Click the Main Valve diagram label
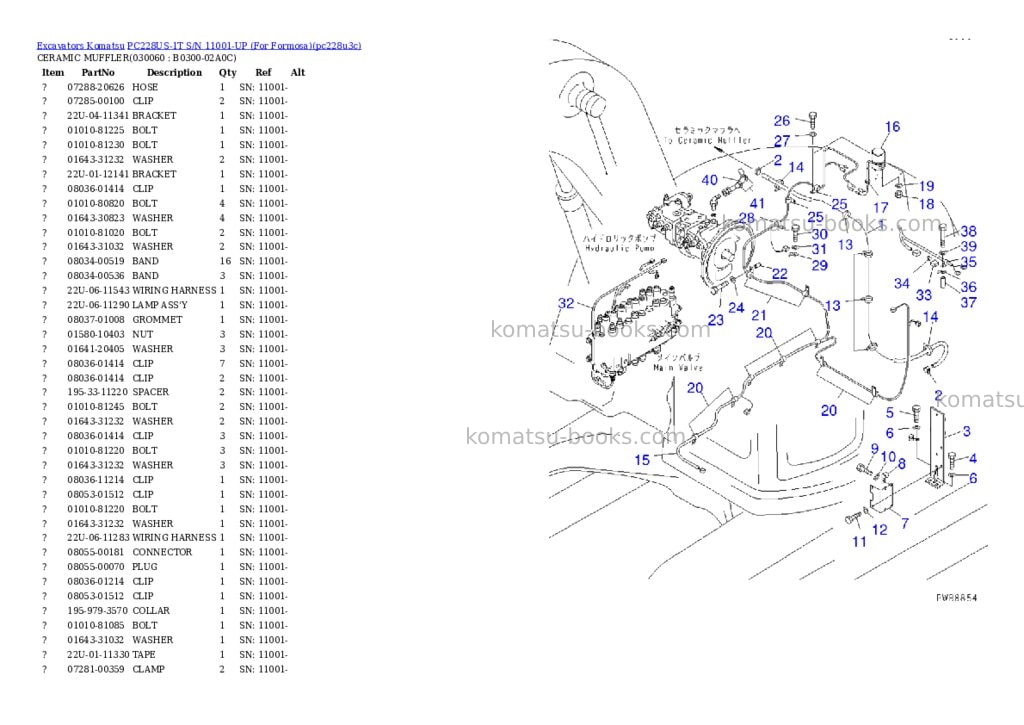 tap(678, 368)
